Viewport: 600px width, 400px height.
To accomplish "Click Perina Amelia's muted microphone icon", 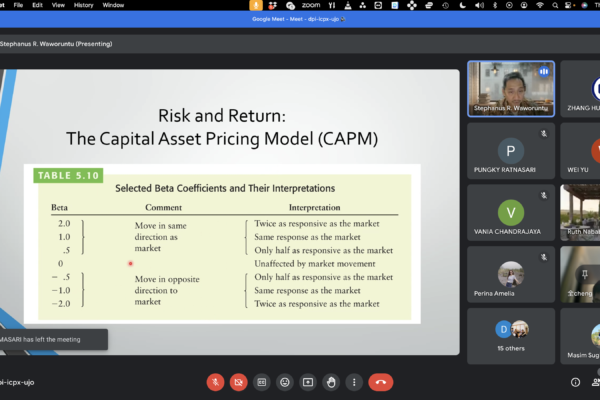I will click(x=544, y=257).
